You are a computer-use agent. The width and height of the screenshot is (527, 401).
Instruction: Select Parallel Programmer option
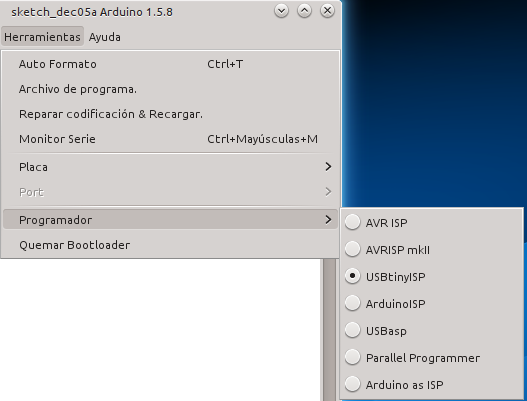point(432,358)
